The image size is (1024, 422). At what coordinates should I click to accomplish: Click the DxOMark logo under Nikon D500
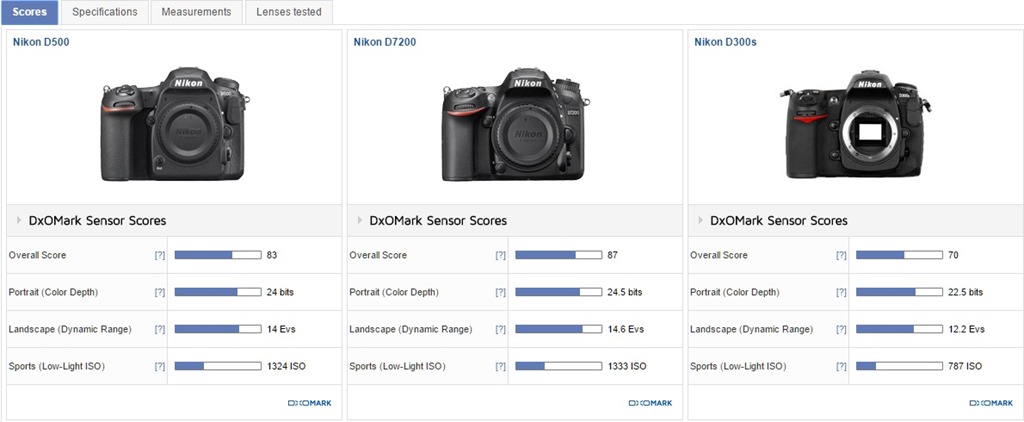click(x=310, y=403)
